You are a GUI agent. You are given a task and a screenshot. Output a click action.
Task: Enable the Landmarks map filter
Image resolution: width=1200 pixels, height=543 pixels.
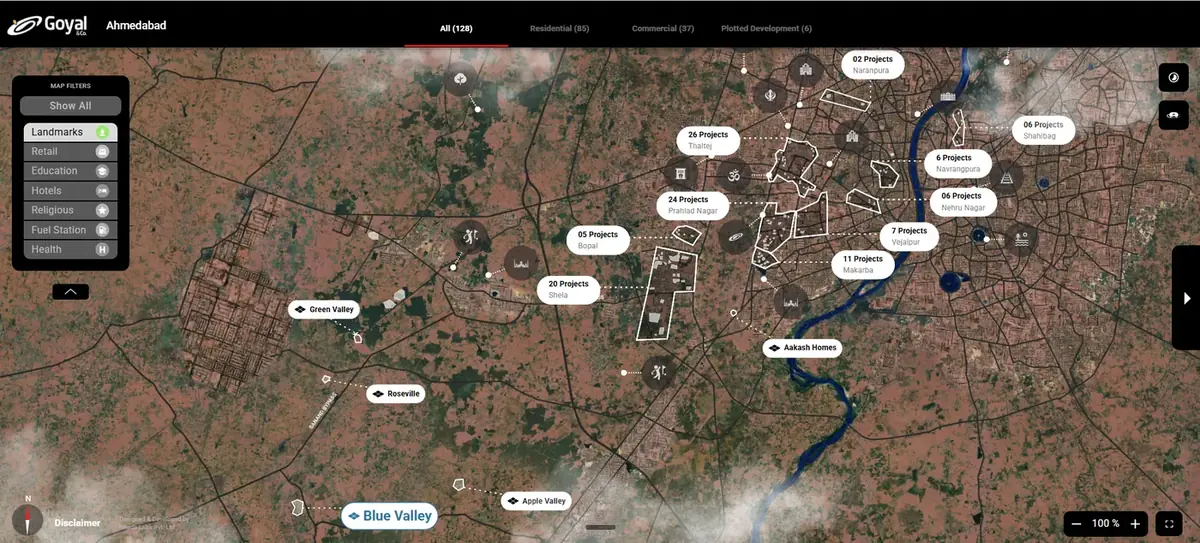[70, 132]
